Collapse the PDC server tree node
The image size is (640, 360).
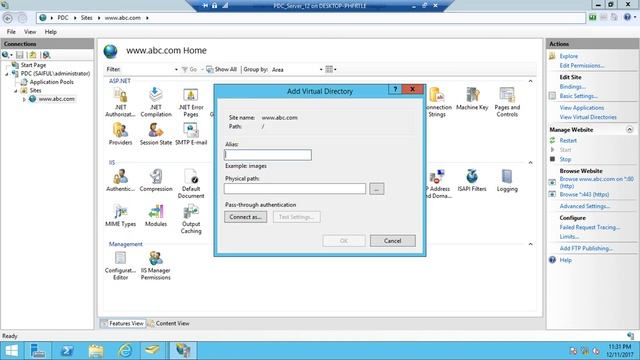pyautogui.click(x=7, y=74)
